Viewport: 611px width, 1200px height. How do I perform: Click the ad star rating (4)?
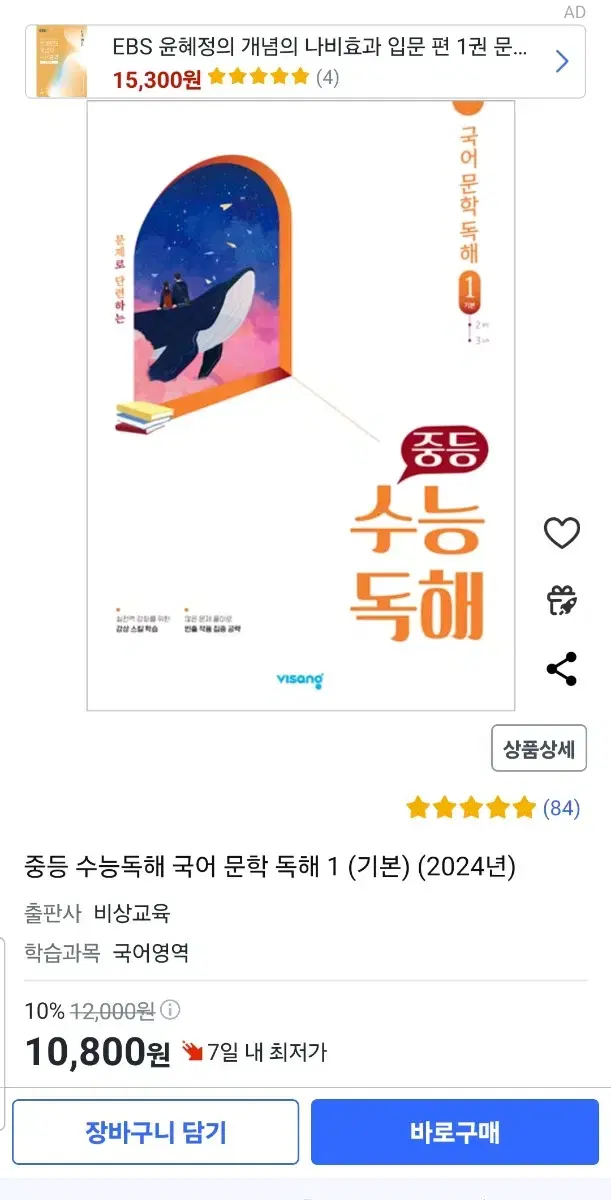tap(273, 77)
